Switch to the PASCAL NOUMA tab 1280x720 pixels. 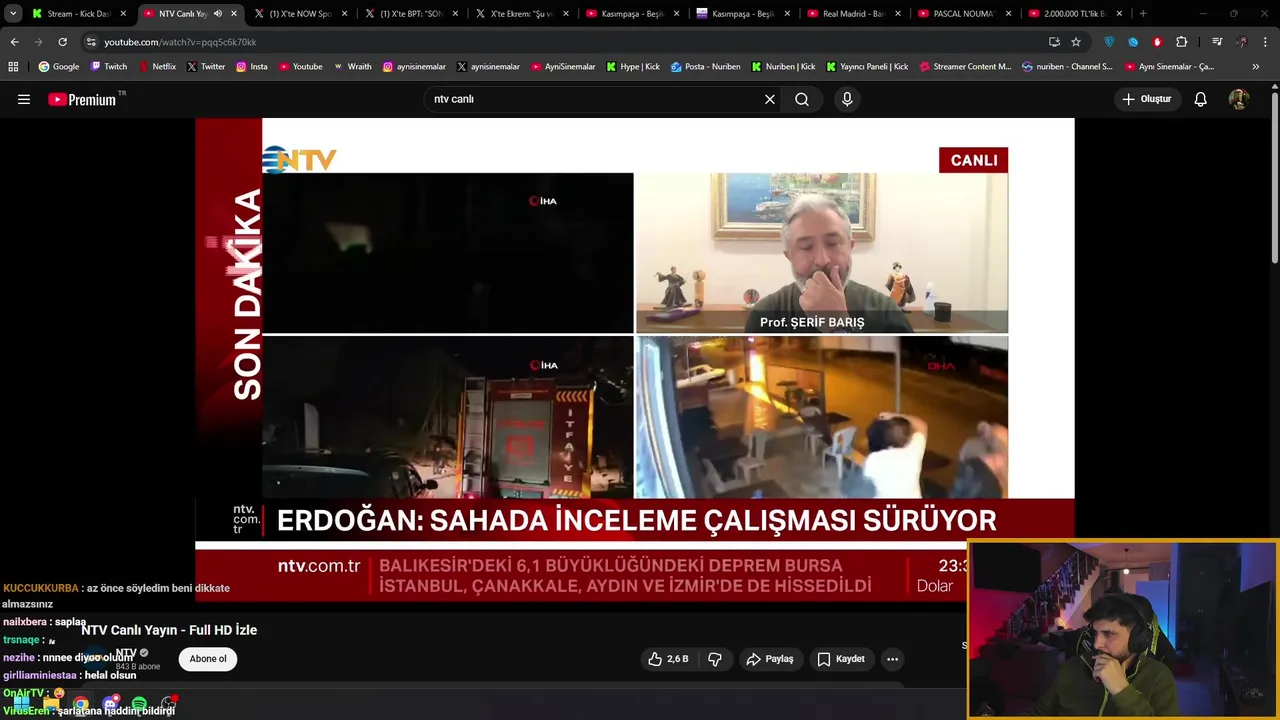[x=964, y=13]
